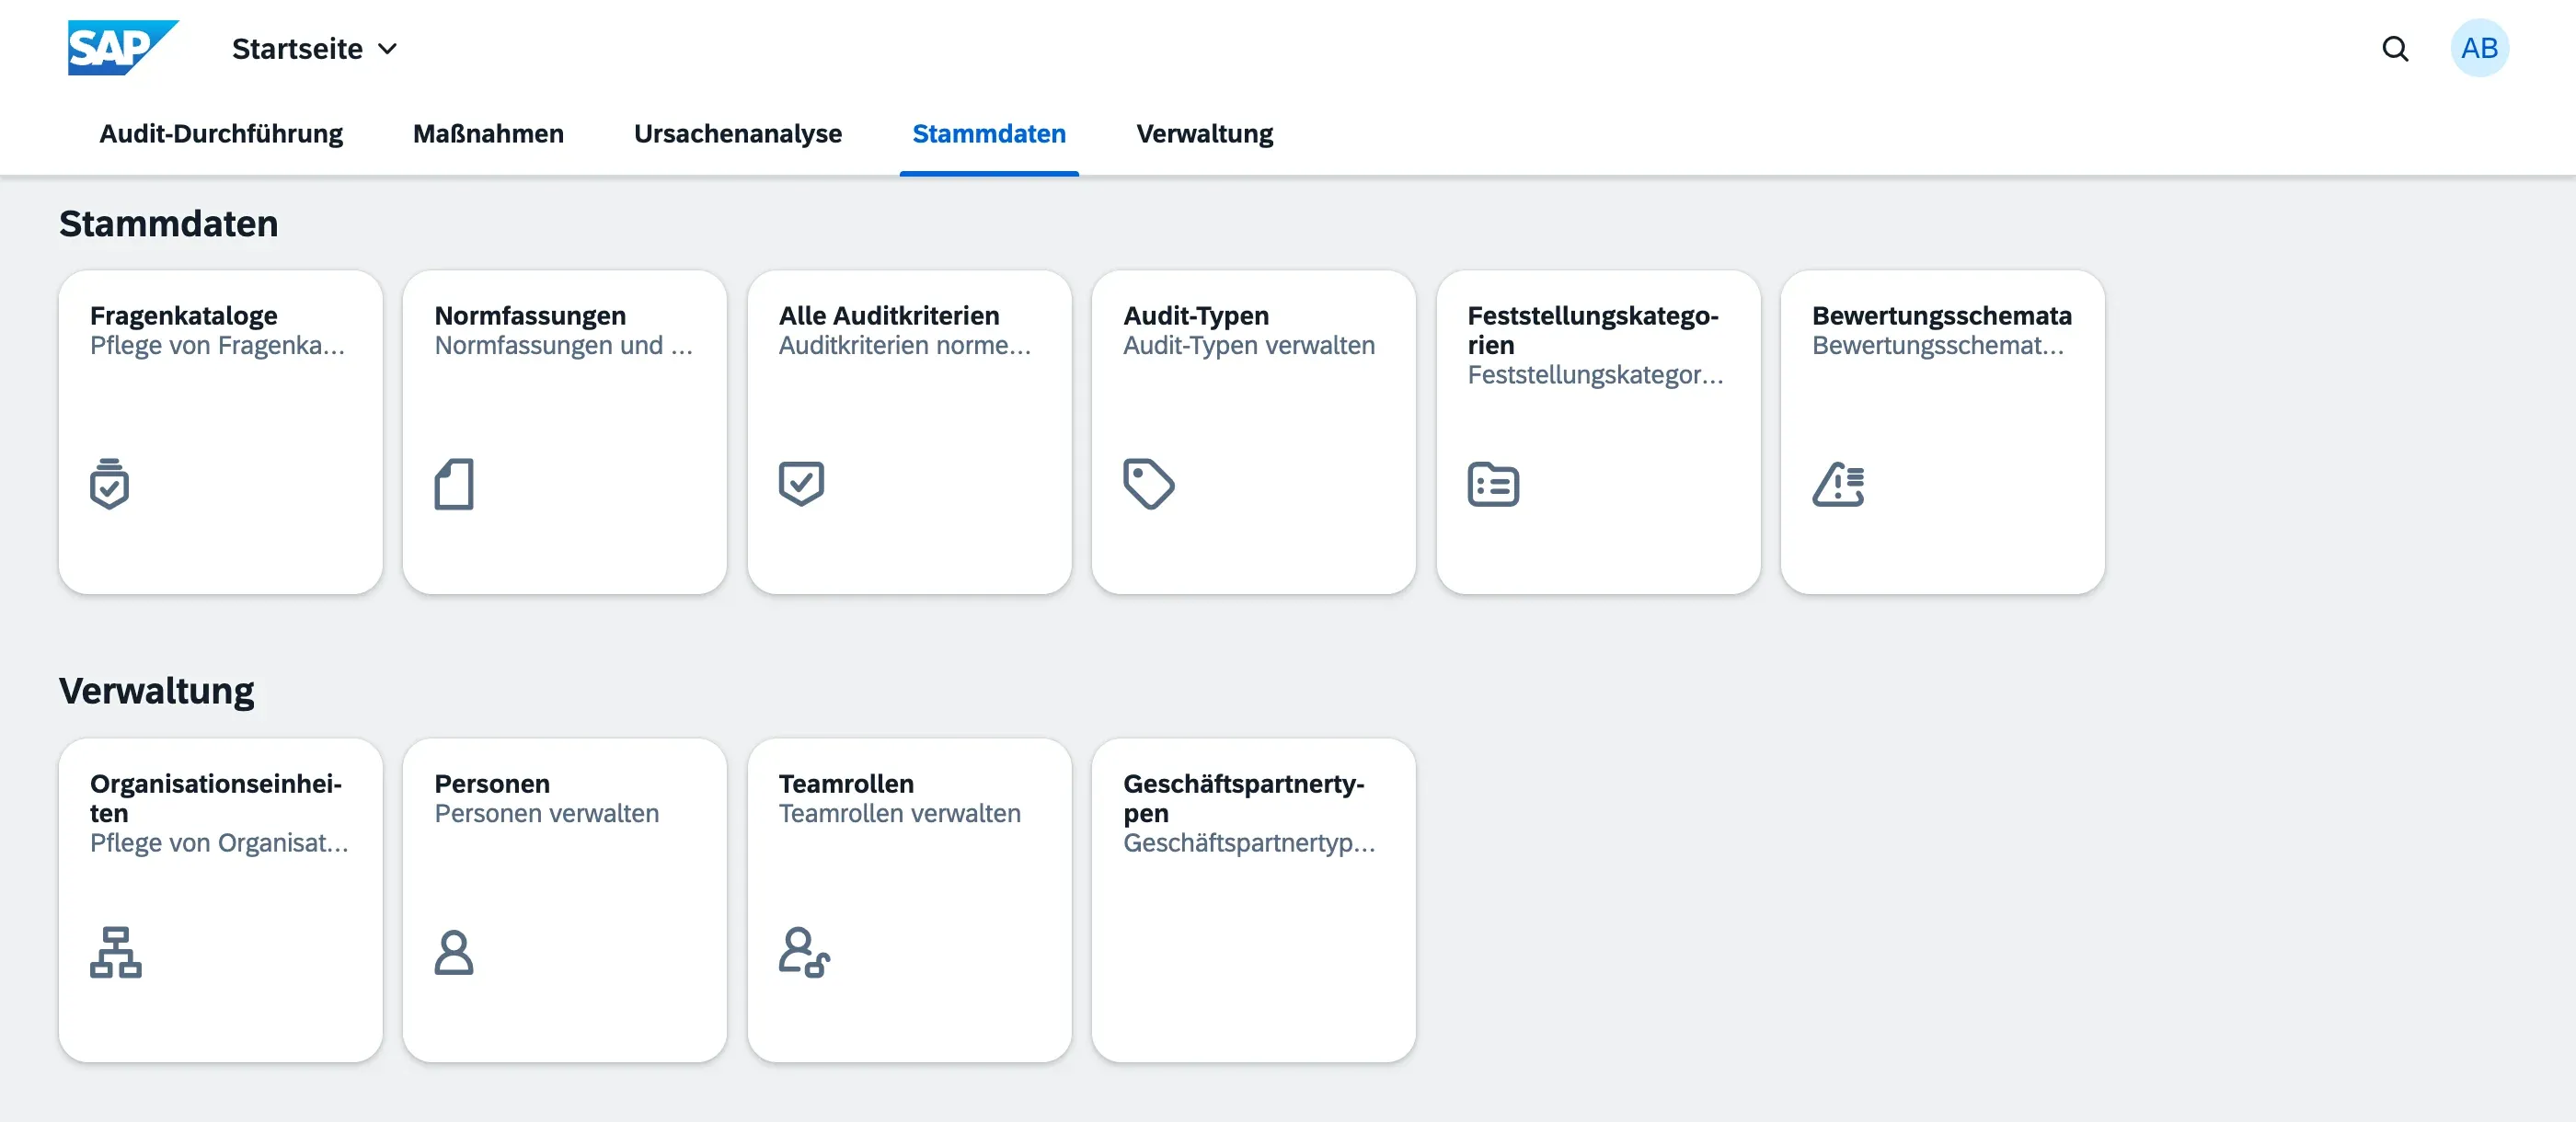Click the Bewertungsschemata warning list icon

click(x=1838, y=484)
